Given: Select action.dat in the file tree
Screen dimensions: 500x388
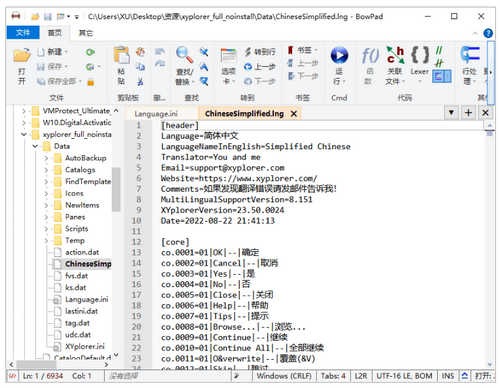Looking at the screenshot, I should tap(82, 252).
